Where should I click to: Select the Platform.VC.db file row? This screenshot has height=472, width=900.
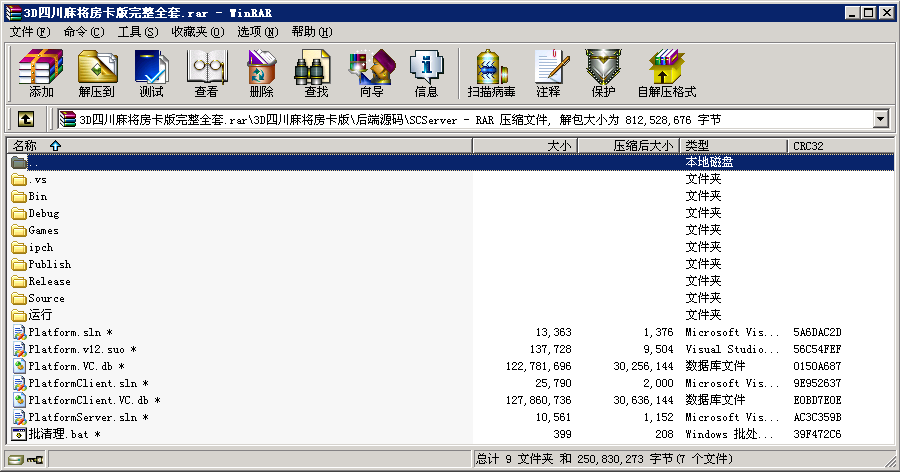click(x=66, y=366)
